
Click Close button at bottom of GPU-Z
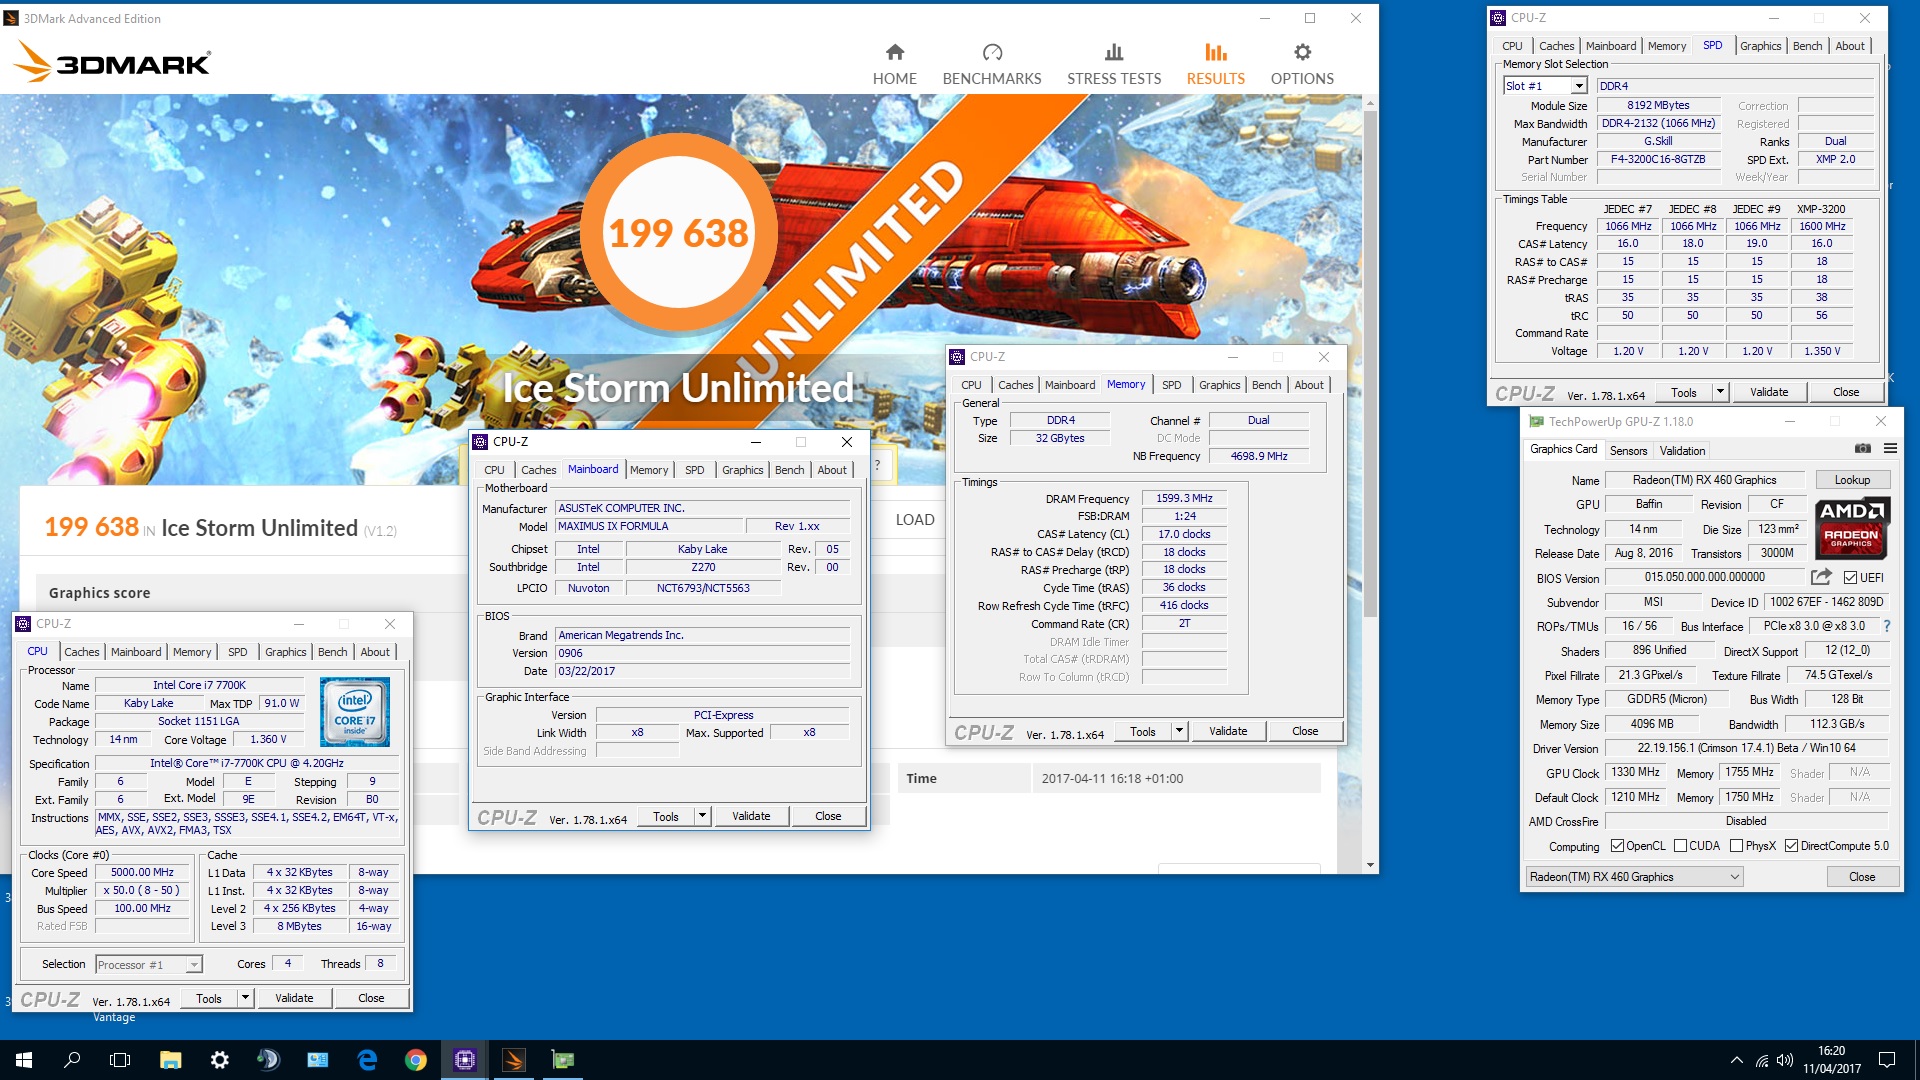point(1862,877)
